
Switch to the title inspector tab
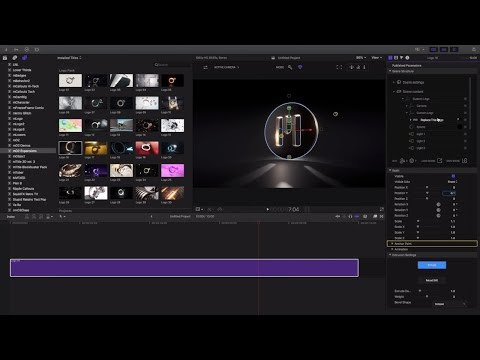coord(390,58)
